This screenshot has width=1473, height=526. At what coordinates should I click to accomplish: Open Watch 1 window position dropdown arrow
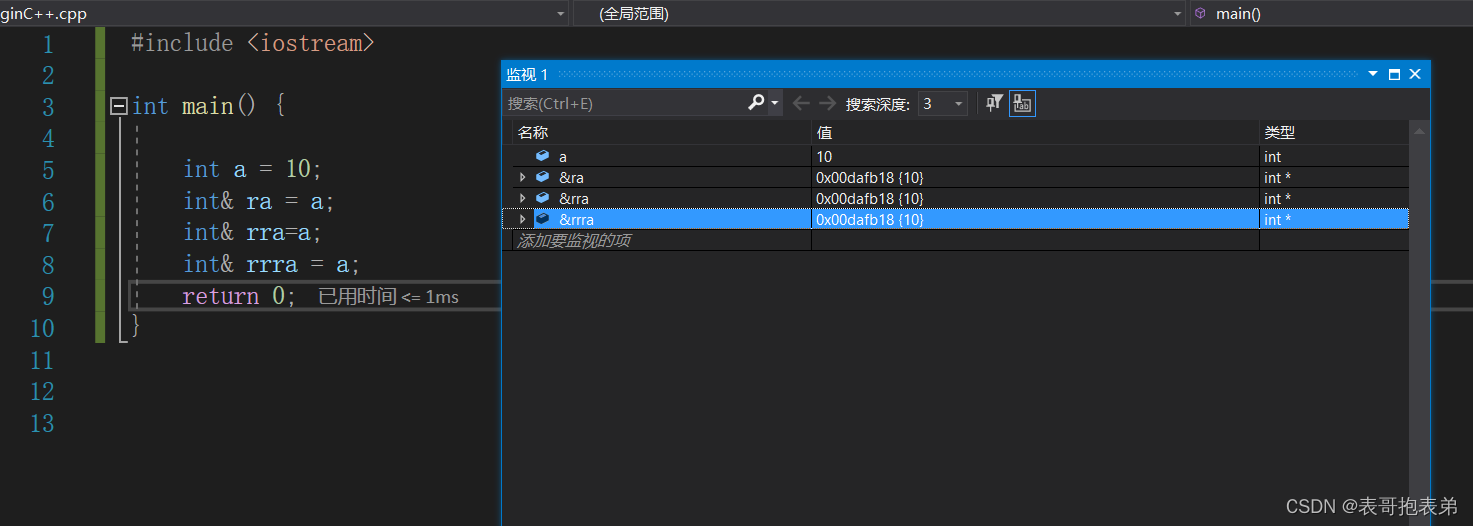click(1372, 74)
